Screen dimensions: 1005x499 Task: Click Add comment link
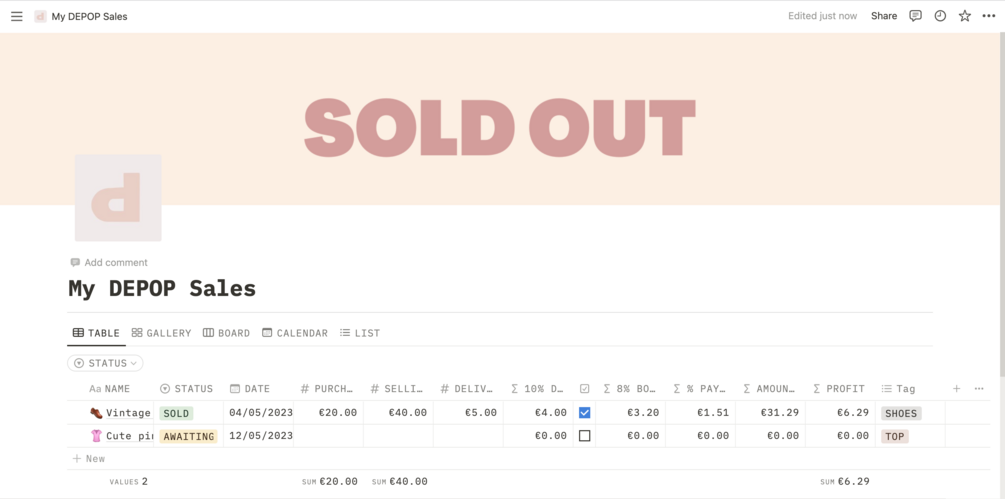pos(115,262)
